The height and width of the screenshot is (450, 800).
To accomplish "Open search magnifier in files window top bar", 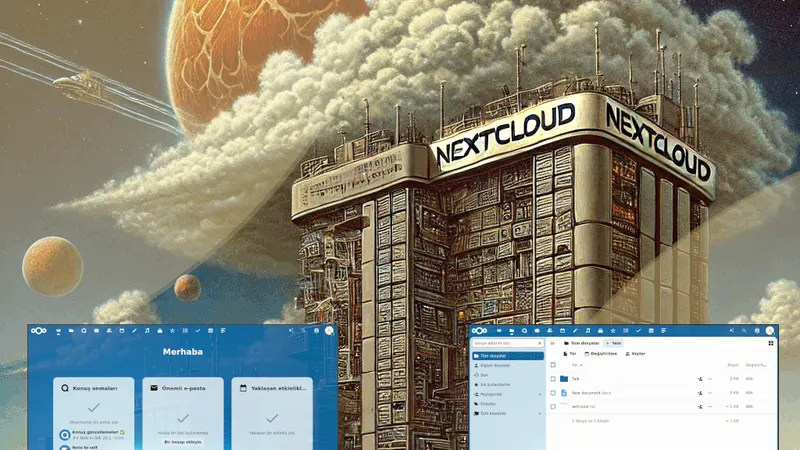I will tap(744, 331).
